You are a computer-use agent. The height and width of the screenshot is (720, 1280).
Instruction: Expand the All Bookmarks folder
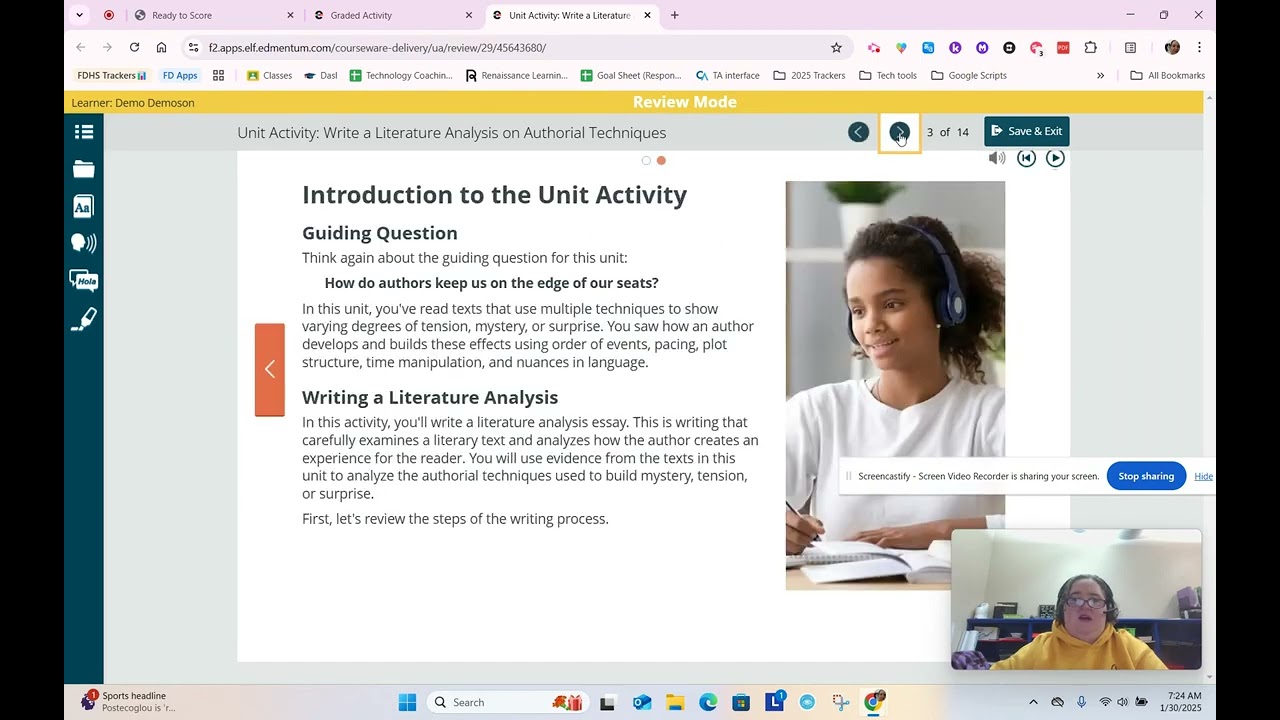(x=1167, y=75)
